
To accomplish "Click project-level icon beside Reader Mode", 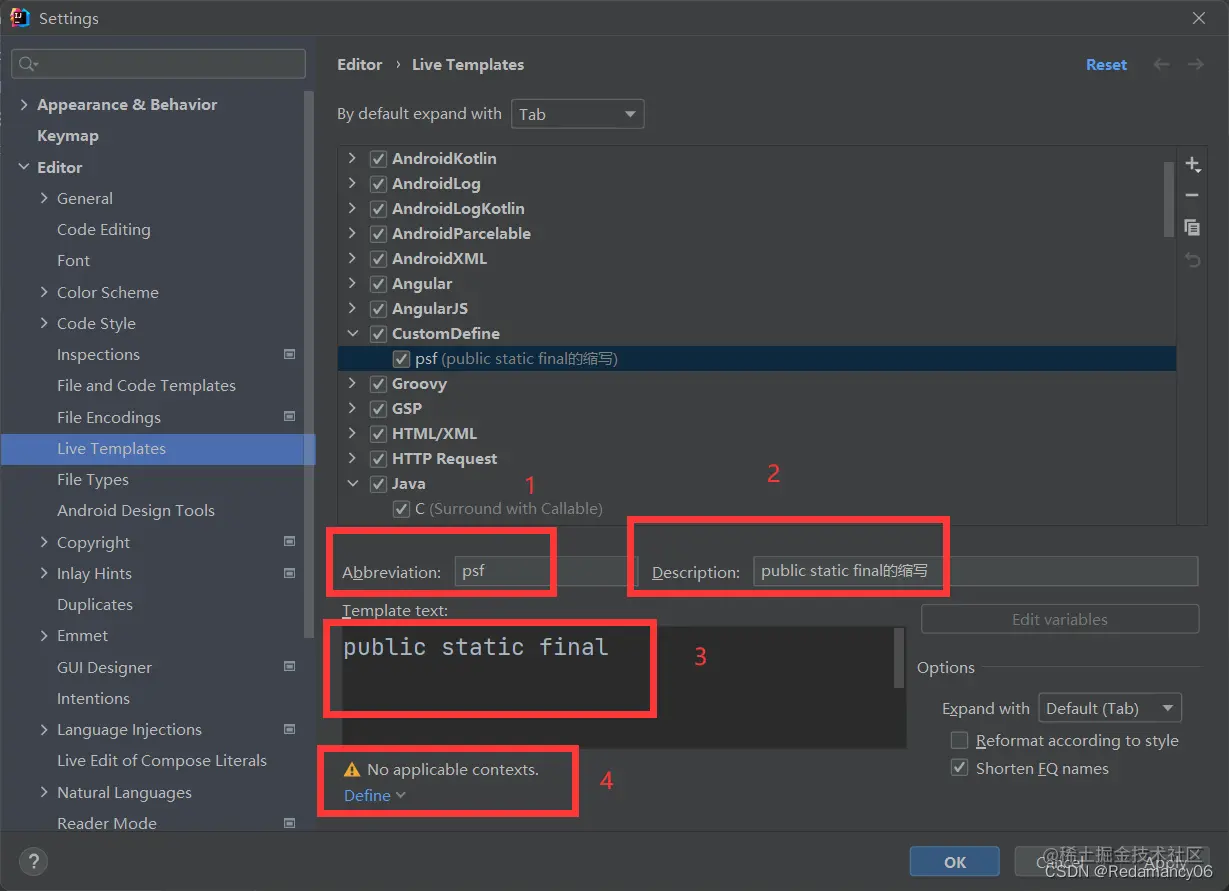I will 290,823.
